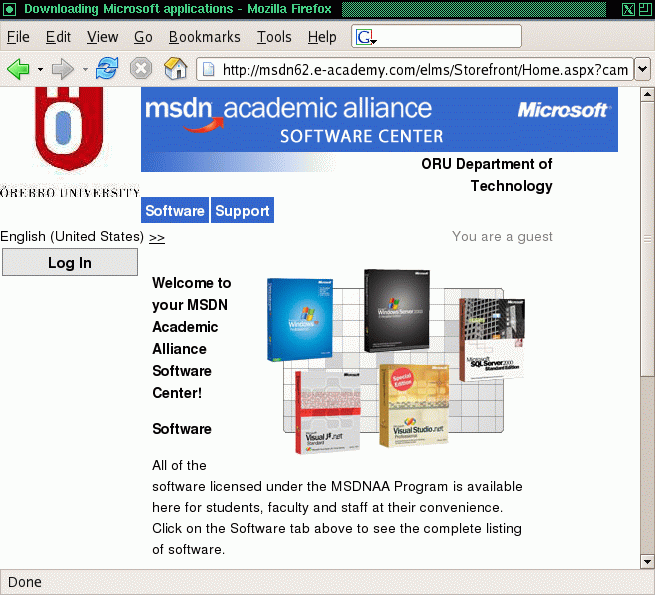Click the SQL Server 2000 box image
The image size is (655, 595).
pyautogui.click(x=492, y=339)
